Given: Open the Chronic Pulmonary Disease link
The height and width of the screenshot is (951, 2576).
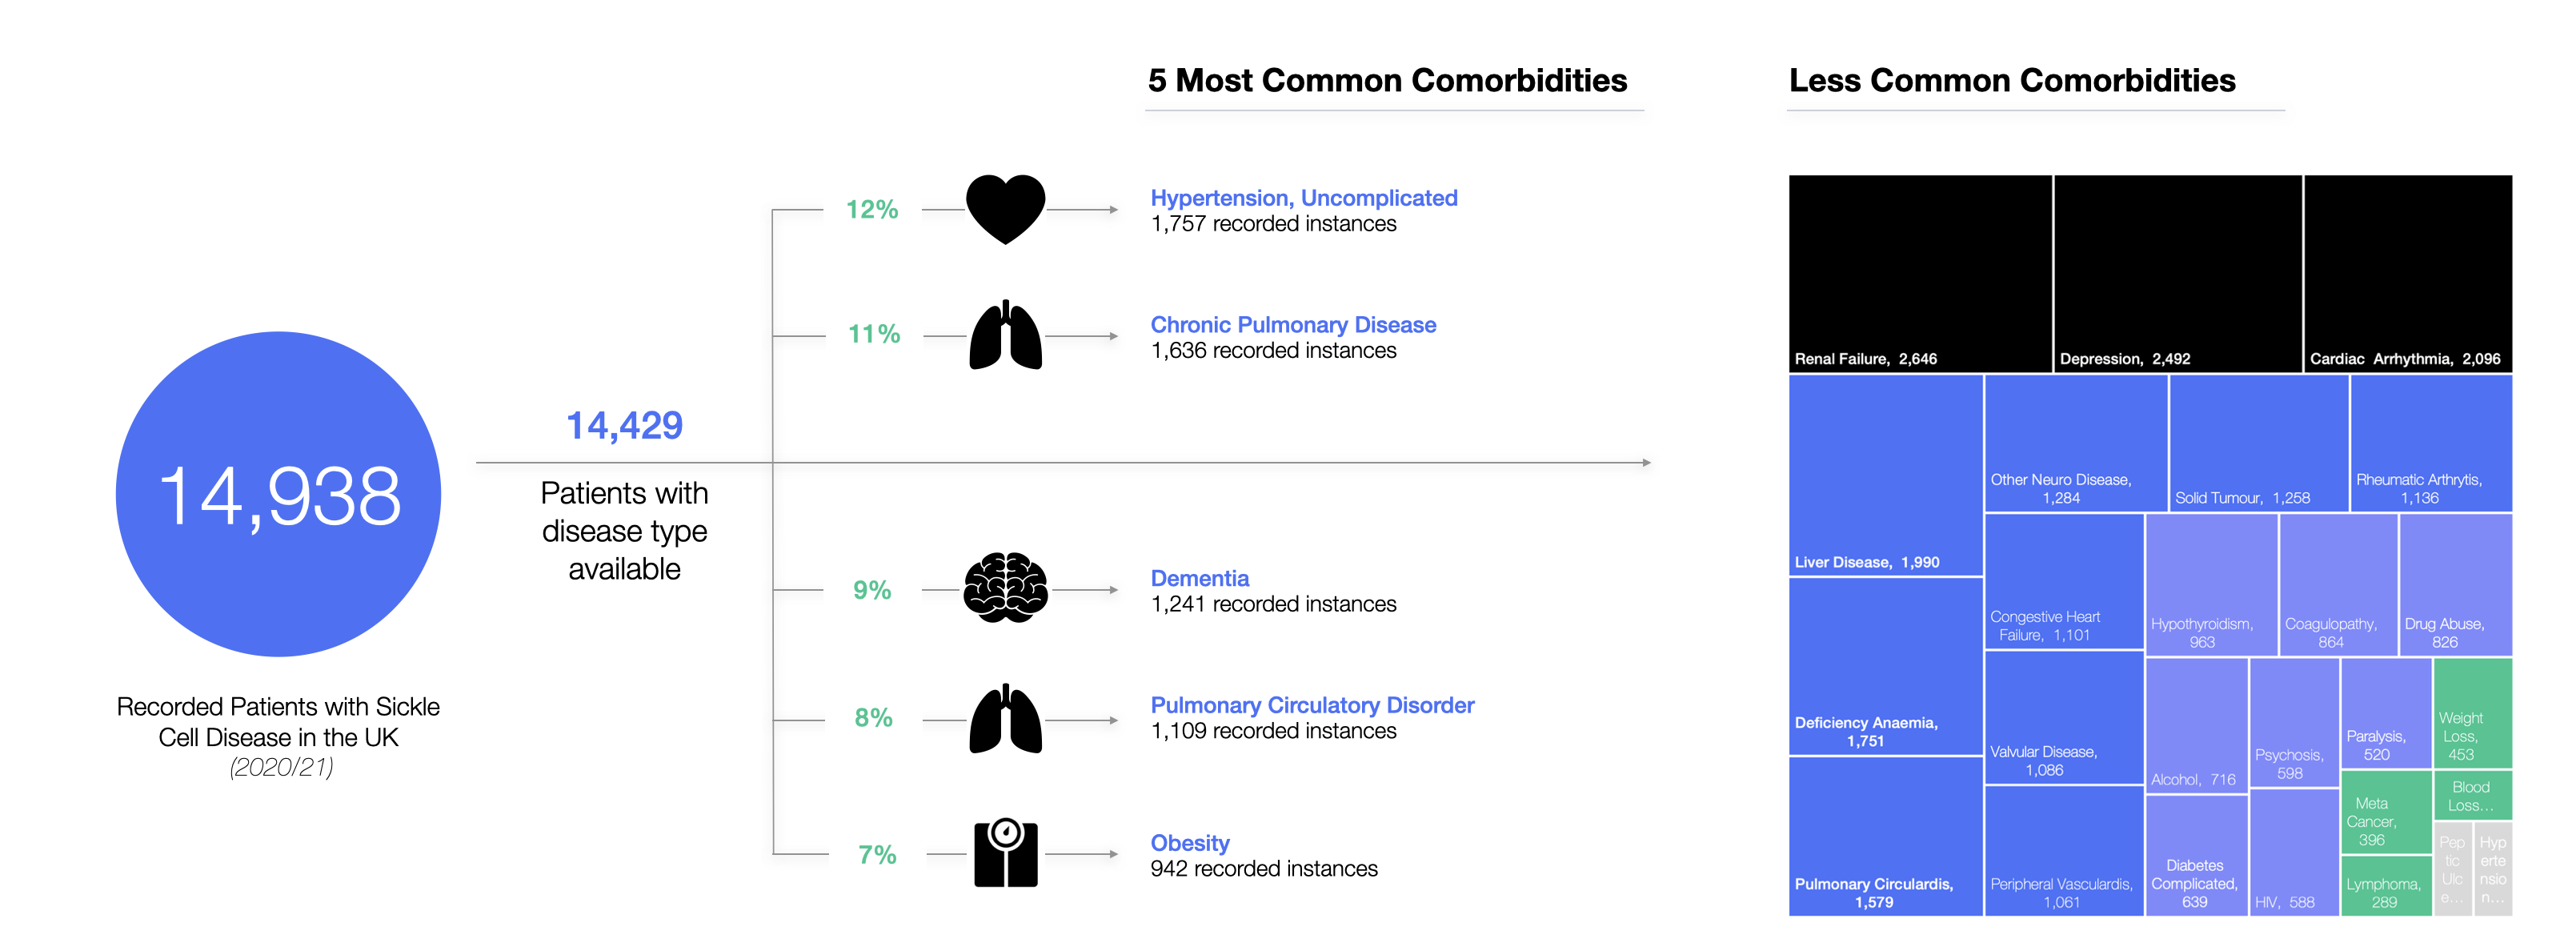Looking at the screenshot, I should coord(1292,325).
